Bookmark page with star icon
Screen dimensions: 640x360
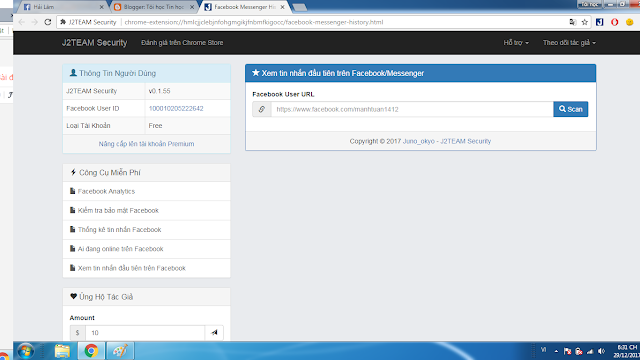584,22
